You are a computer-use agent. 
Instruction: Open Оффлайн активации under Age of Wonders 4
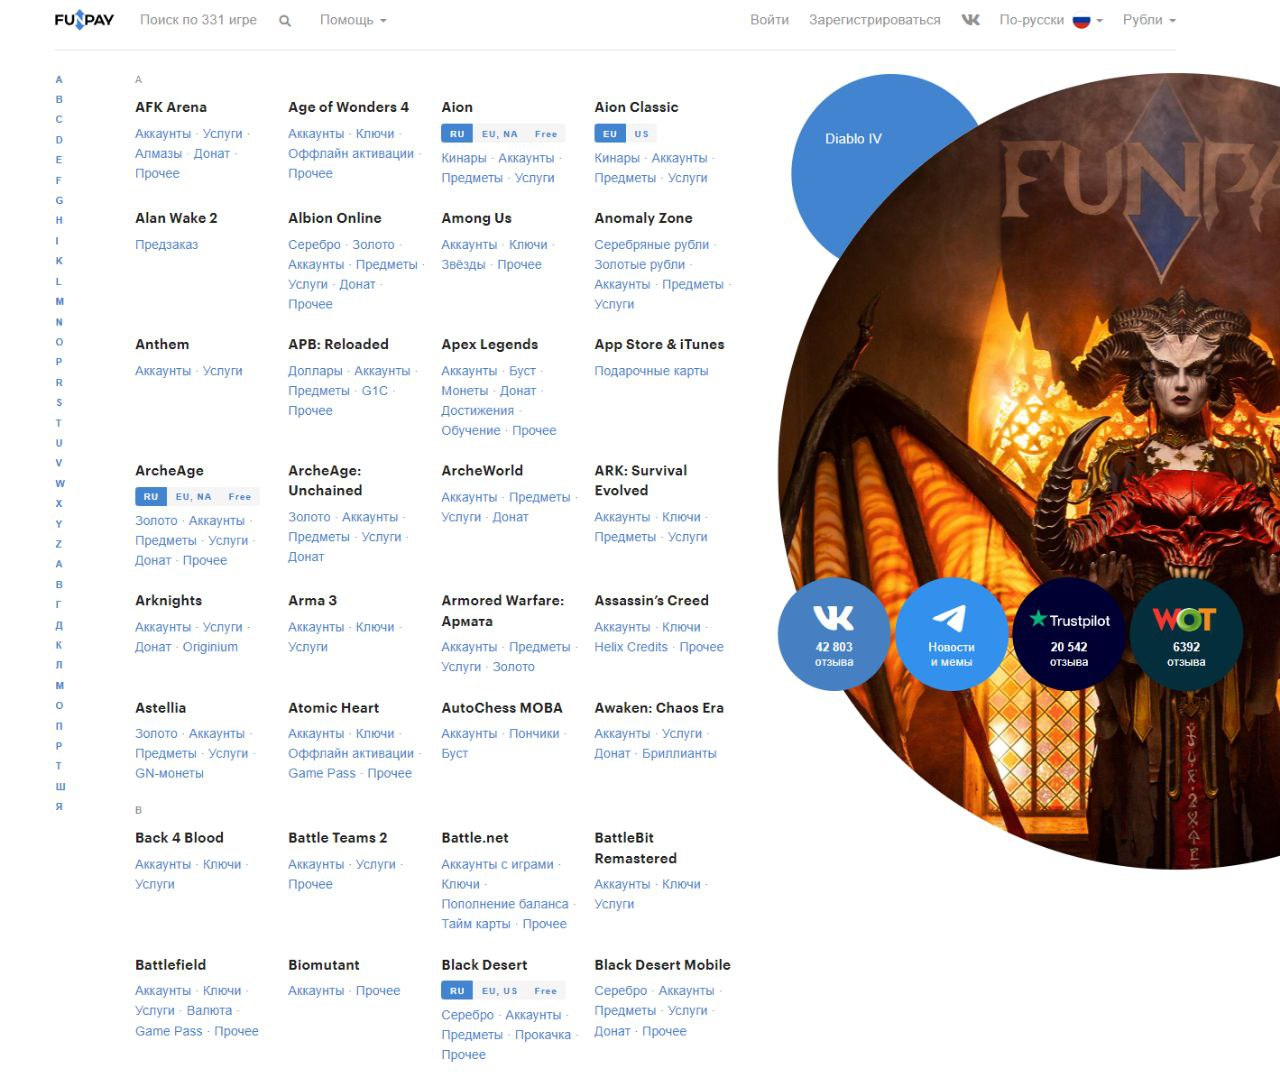[x=351, y=153]
